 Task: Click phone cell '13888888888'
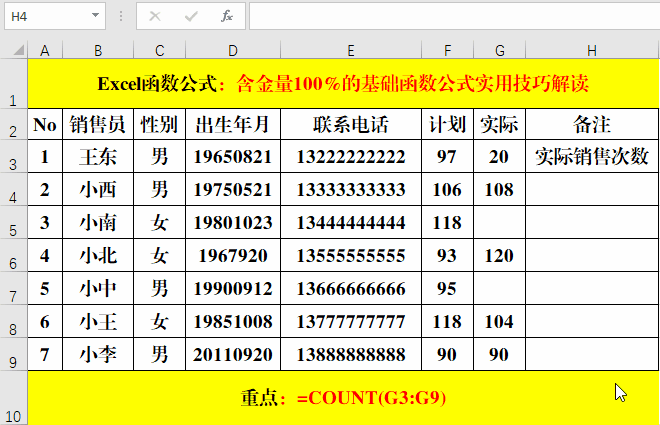click(351, 354)
